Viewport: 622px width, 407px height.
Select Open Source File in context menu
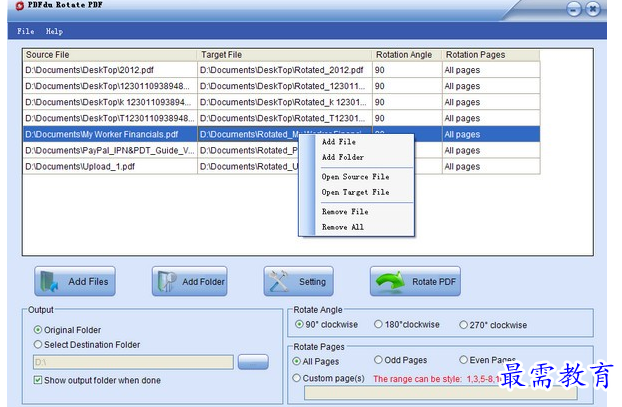pyautogui.click(x=355, y=177)
